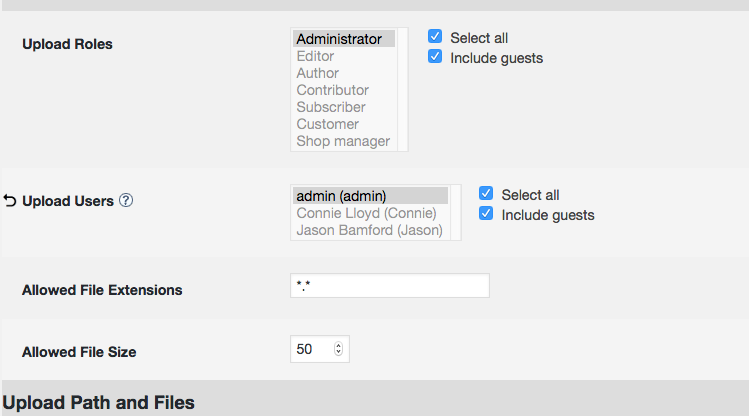Pick the Contributor role entry
Screen dimensions: 749x416
pos(344,90)
